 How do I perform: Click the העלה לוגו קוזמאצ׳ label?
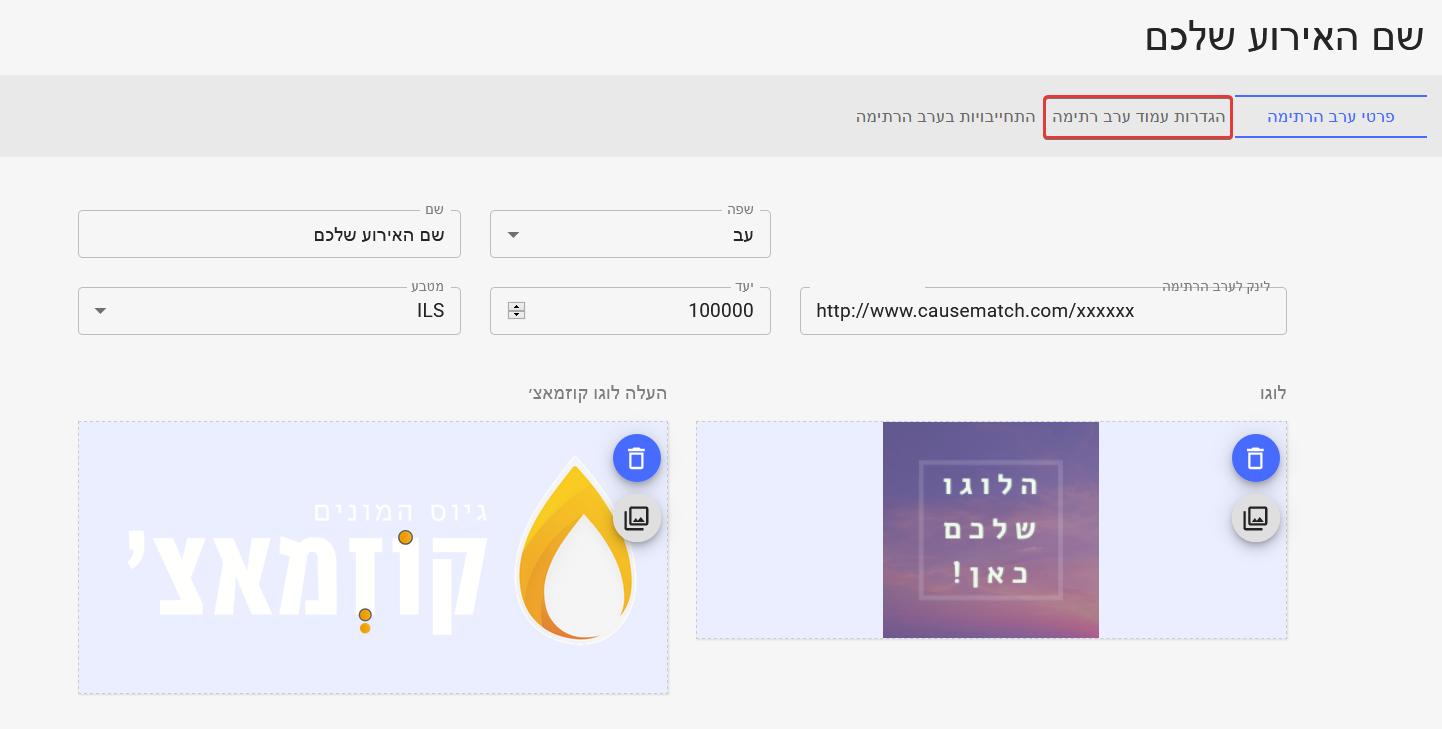pyautogui.click(x=598, y=393)
